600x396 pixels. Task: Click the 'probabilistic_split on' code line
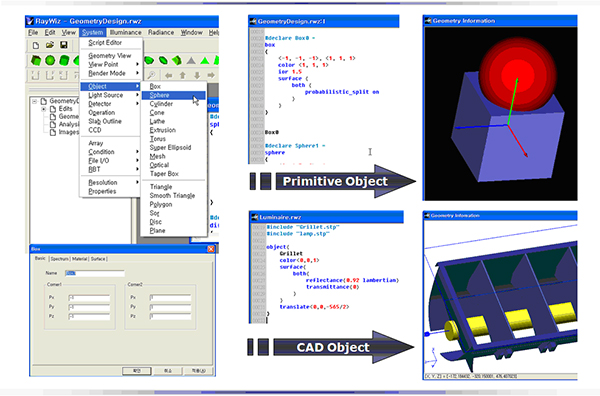(x=342, y=92)
